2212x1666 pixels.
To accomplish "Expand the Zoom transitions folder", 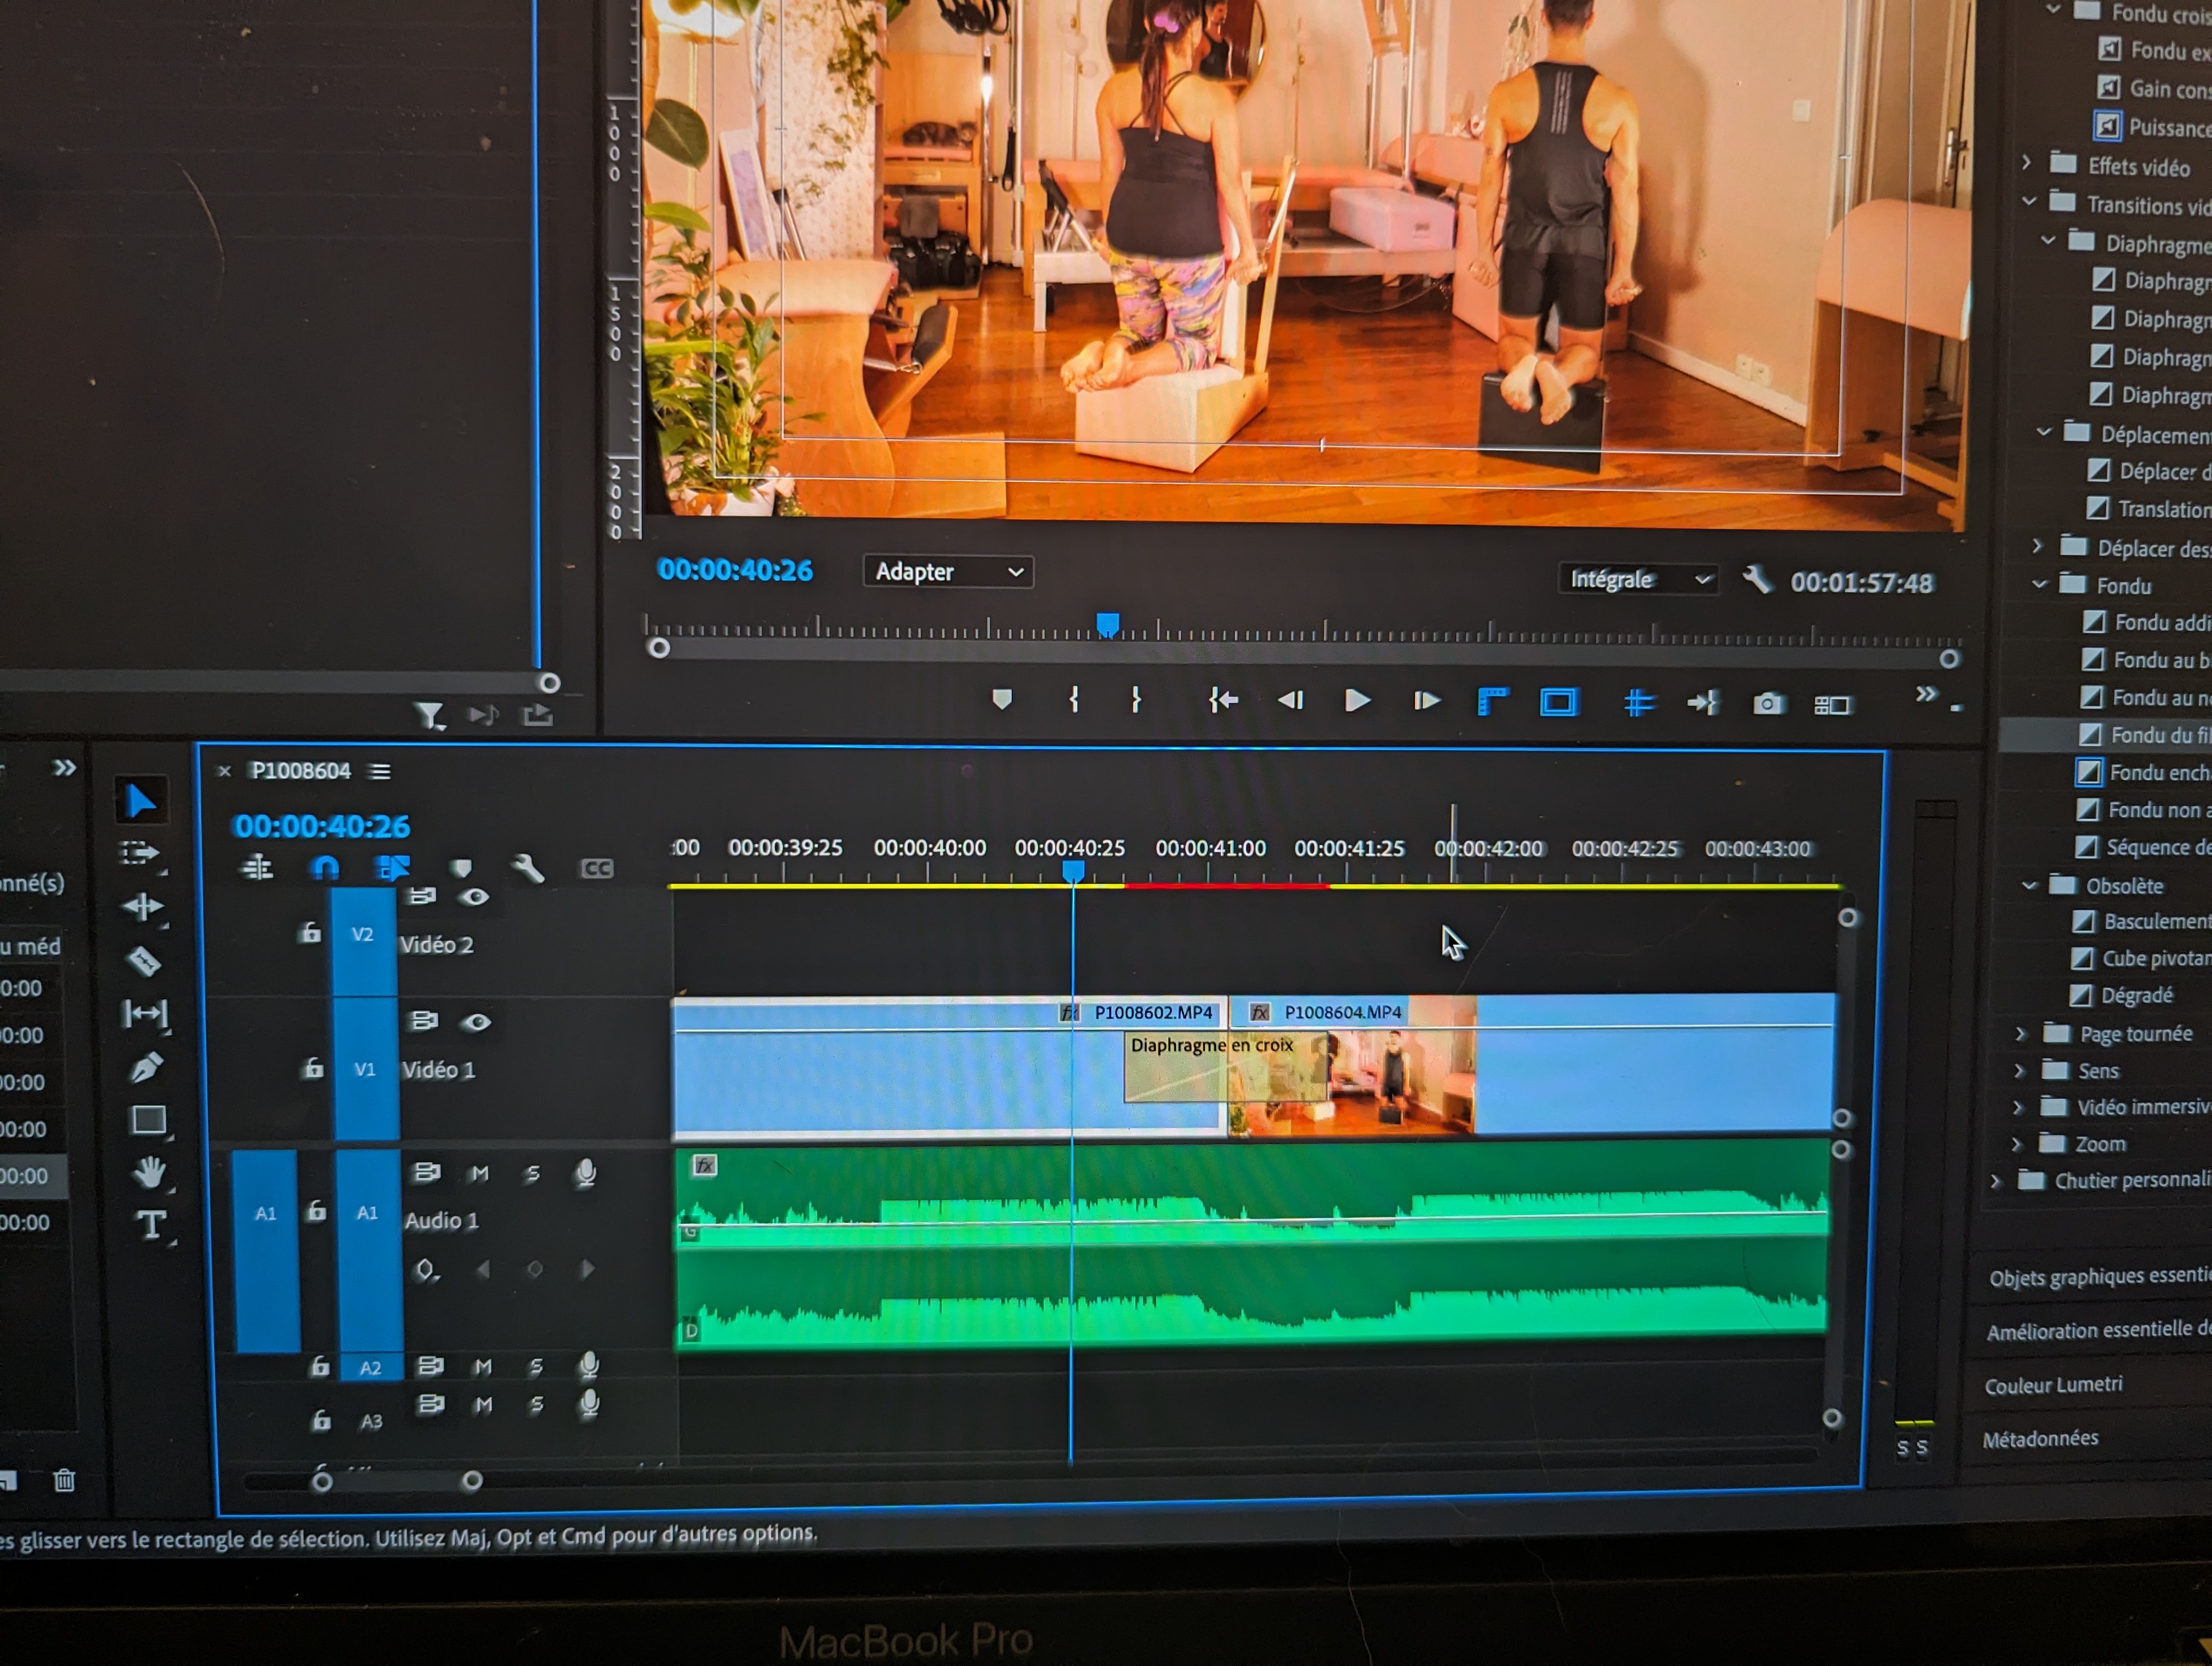I will tap(2017, 1144).
